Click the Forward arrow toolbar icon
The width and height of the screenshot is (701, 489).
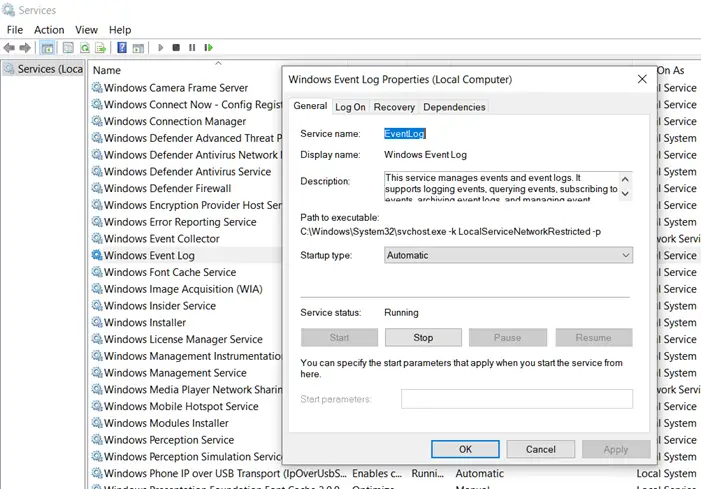click(x=25, y=47)
